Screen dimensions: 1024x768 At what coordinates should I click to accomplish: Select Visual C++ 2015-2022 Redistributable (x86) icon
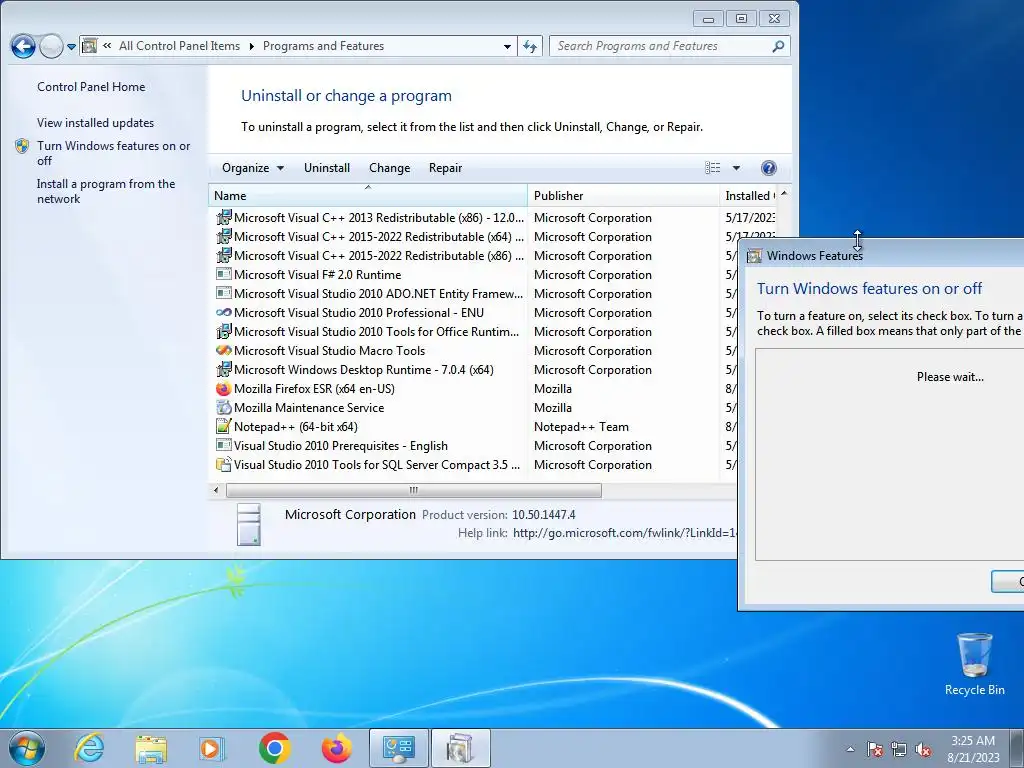coord(224,255)
